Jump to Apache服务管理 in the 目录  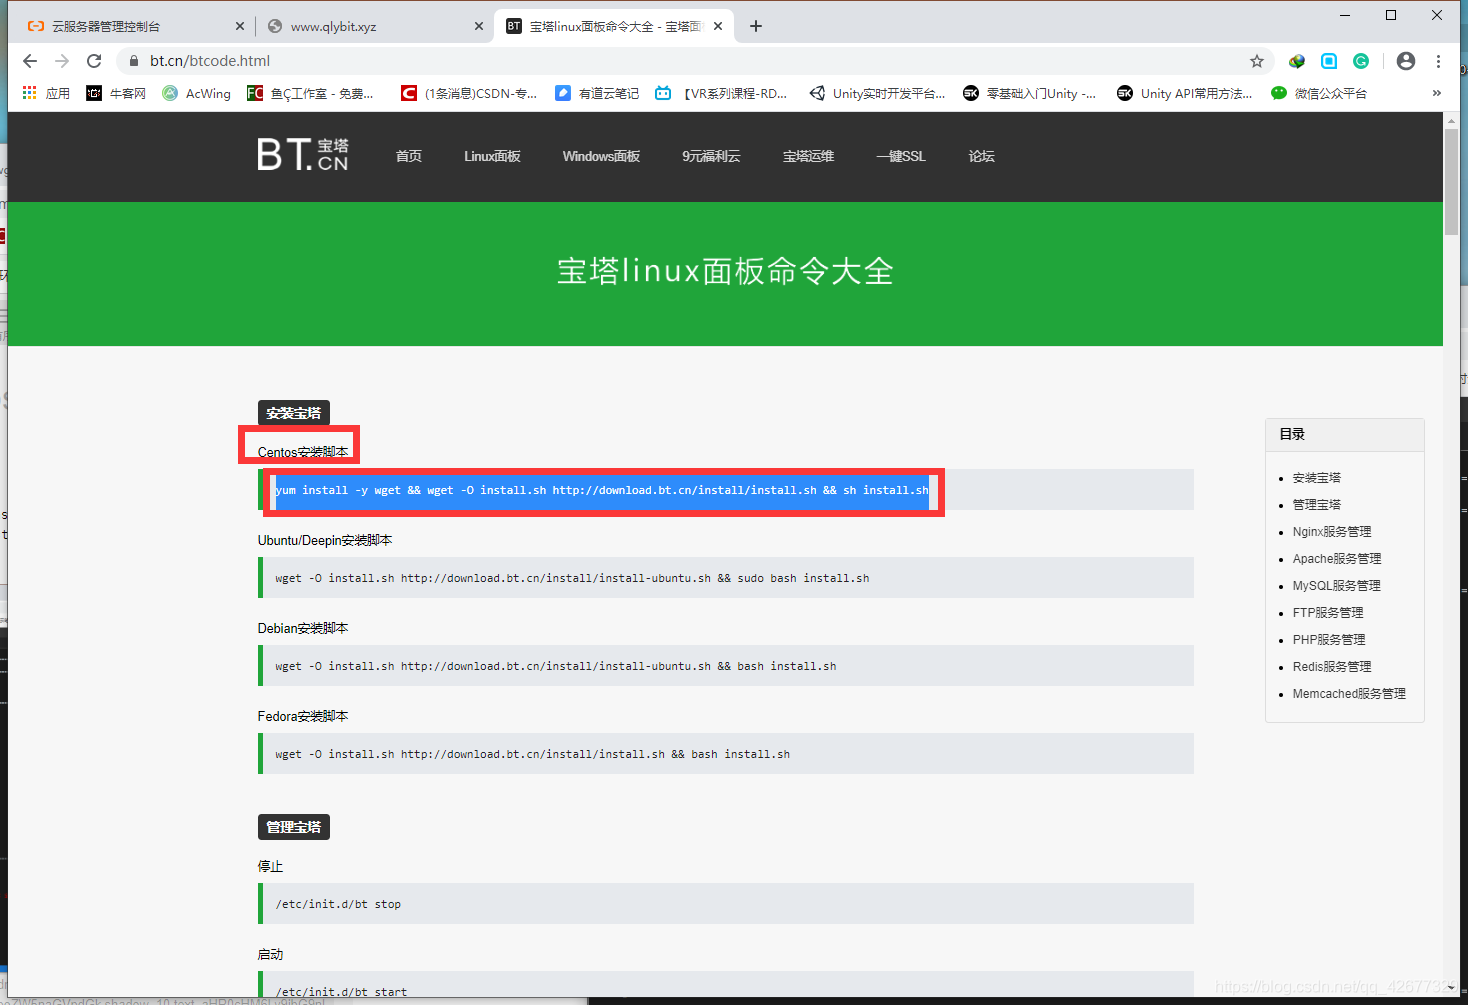1337,559
